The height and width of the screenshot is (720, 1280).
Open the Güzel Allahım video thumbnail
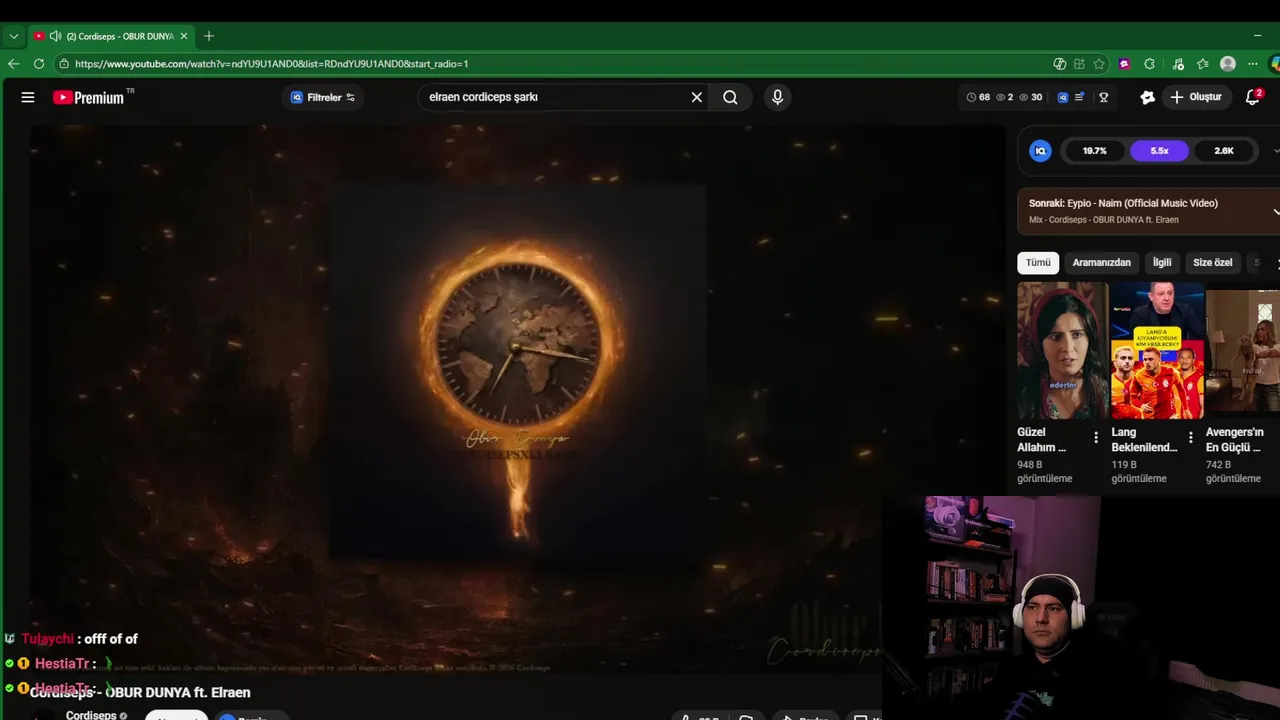(x=1062, y=350)
